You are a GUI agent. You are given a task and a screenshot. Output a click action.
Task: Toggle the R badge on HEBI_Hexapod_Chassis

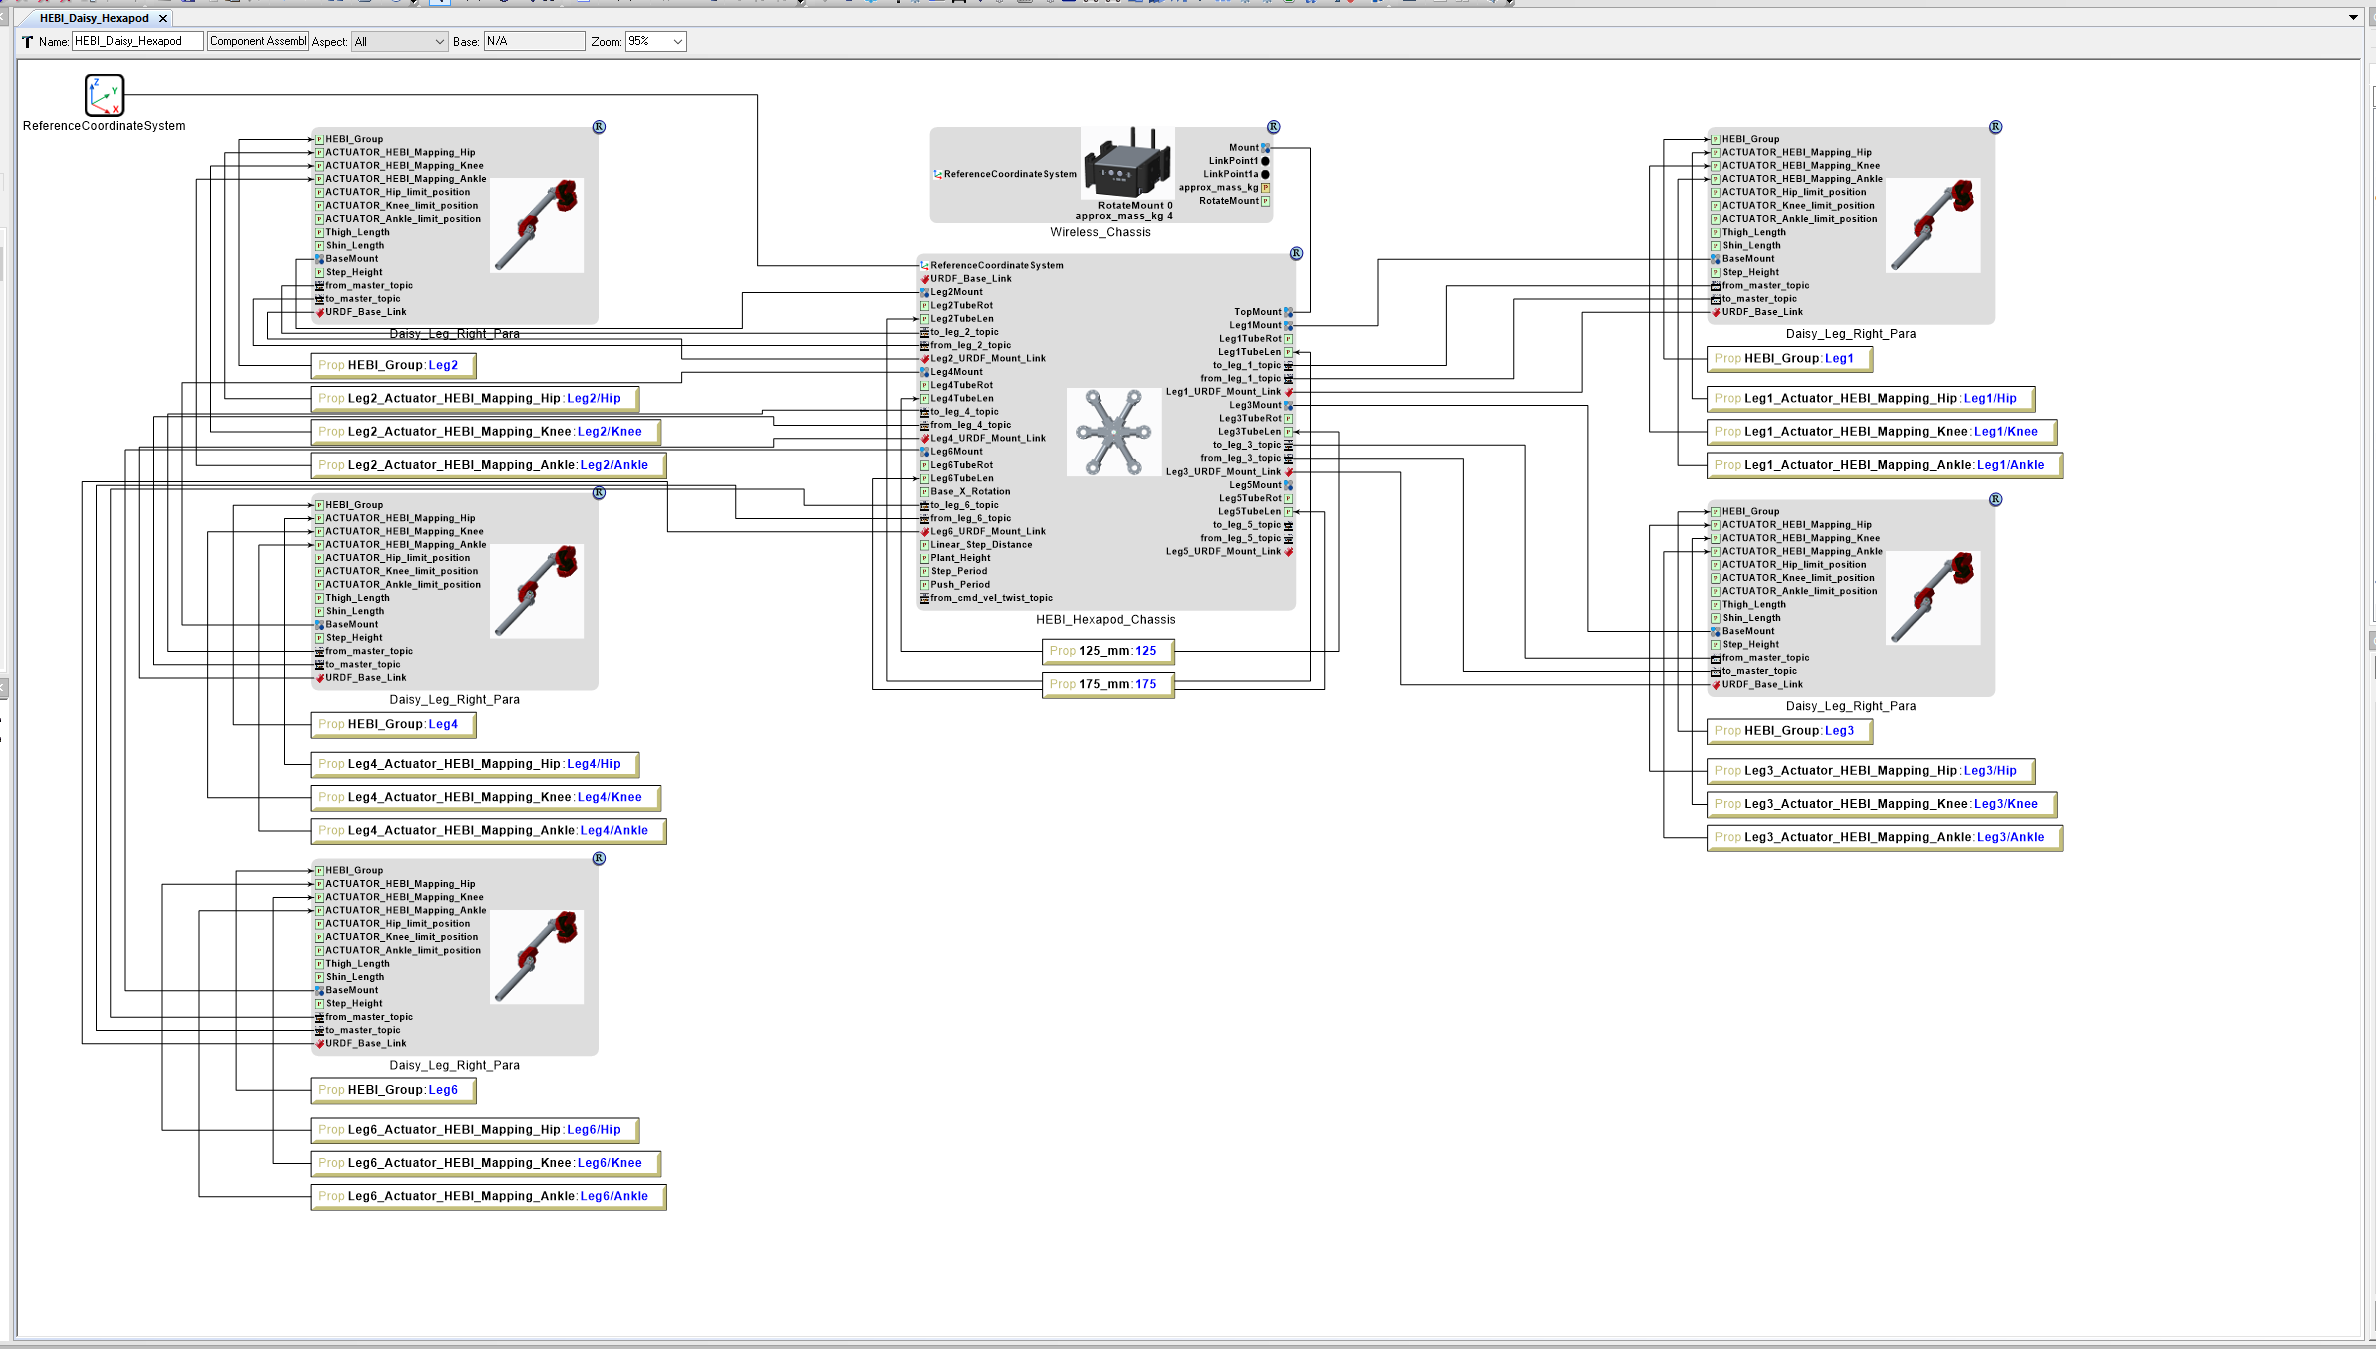pyautogui.click(x=1296, y=253)
